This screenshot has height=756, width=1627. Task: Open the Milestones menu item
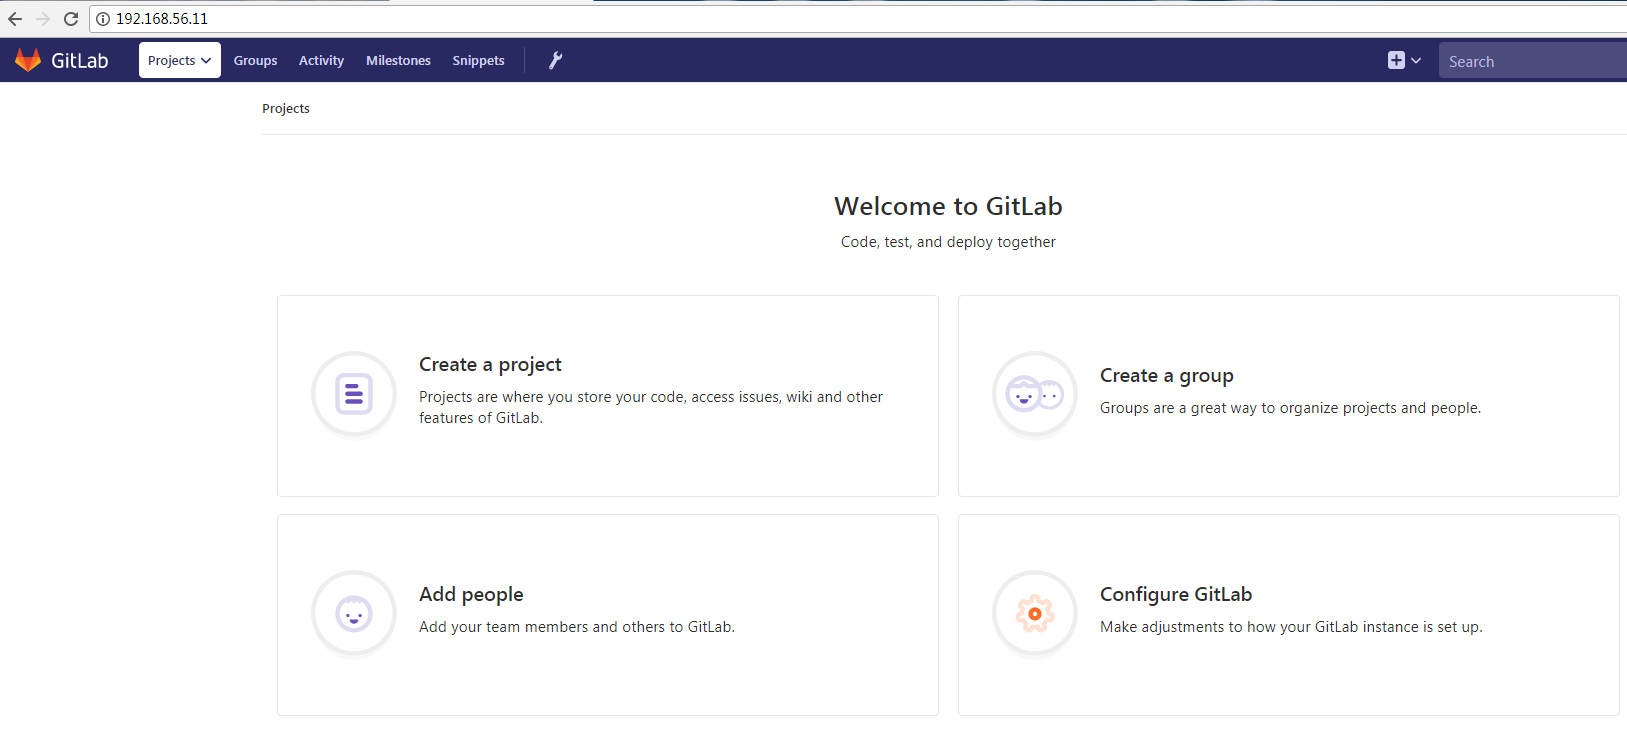click(x=398, y=60)
